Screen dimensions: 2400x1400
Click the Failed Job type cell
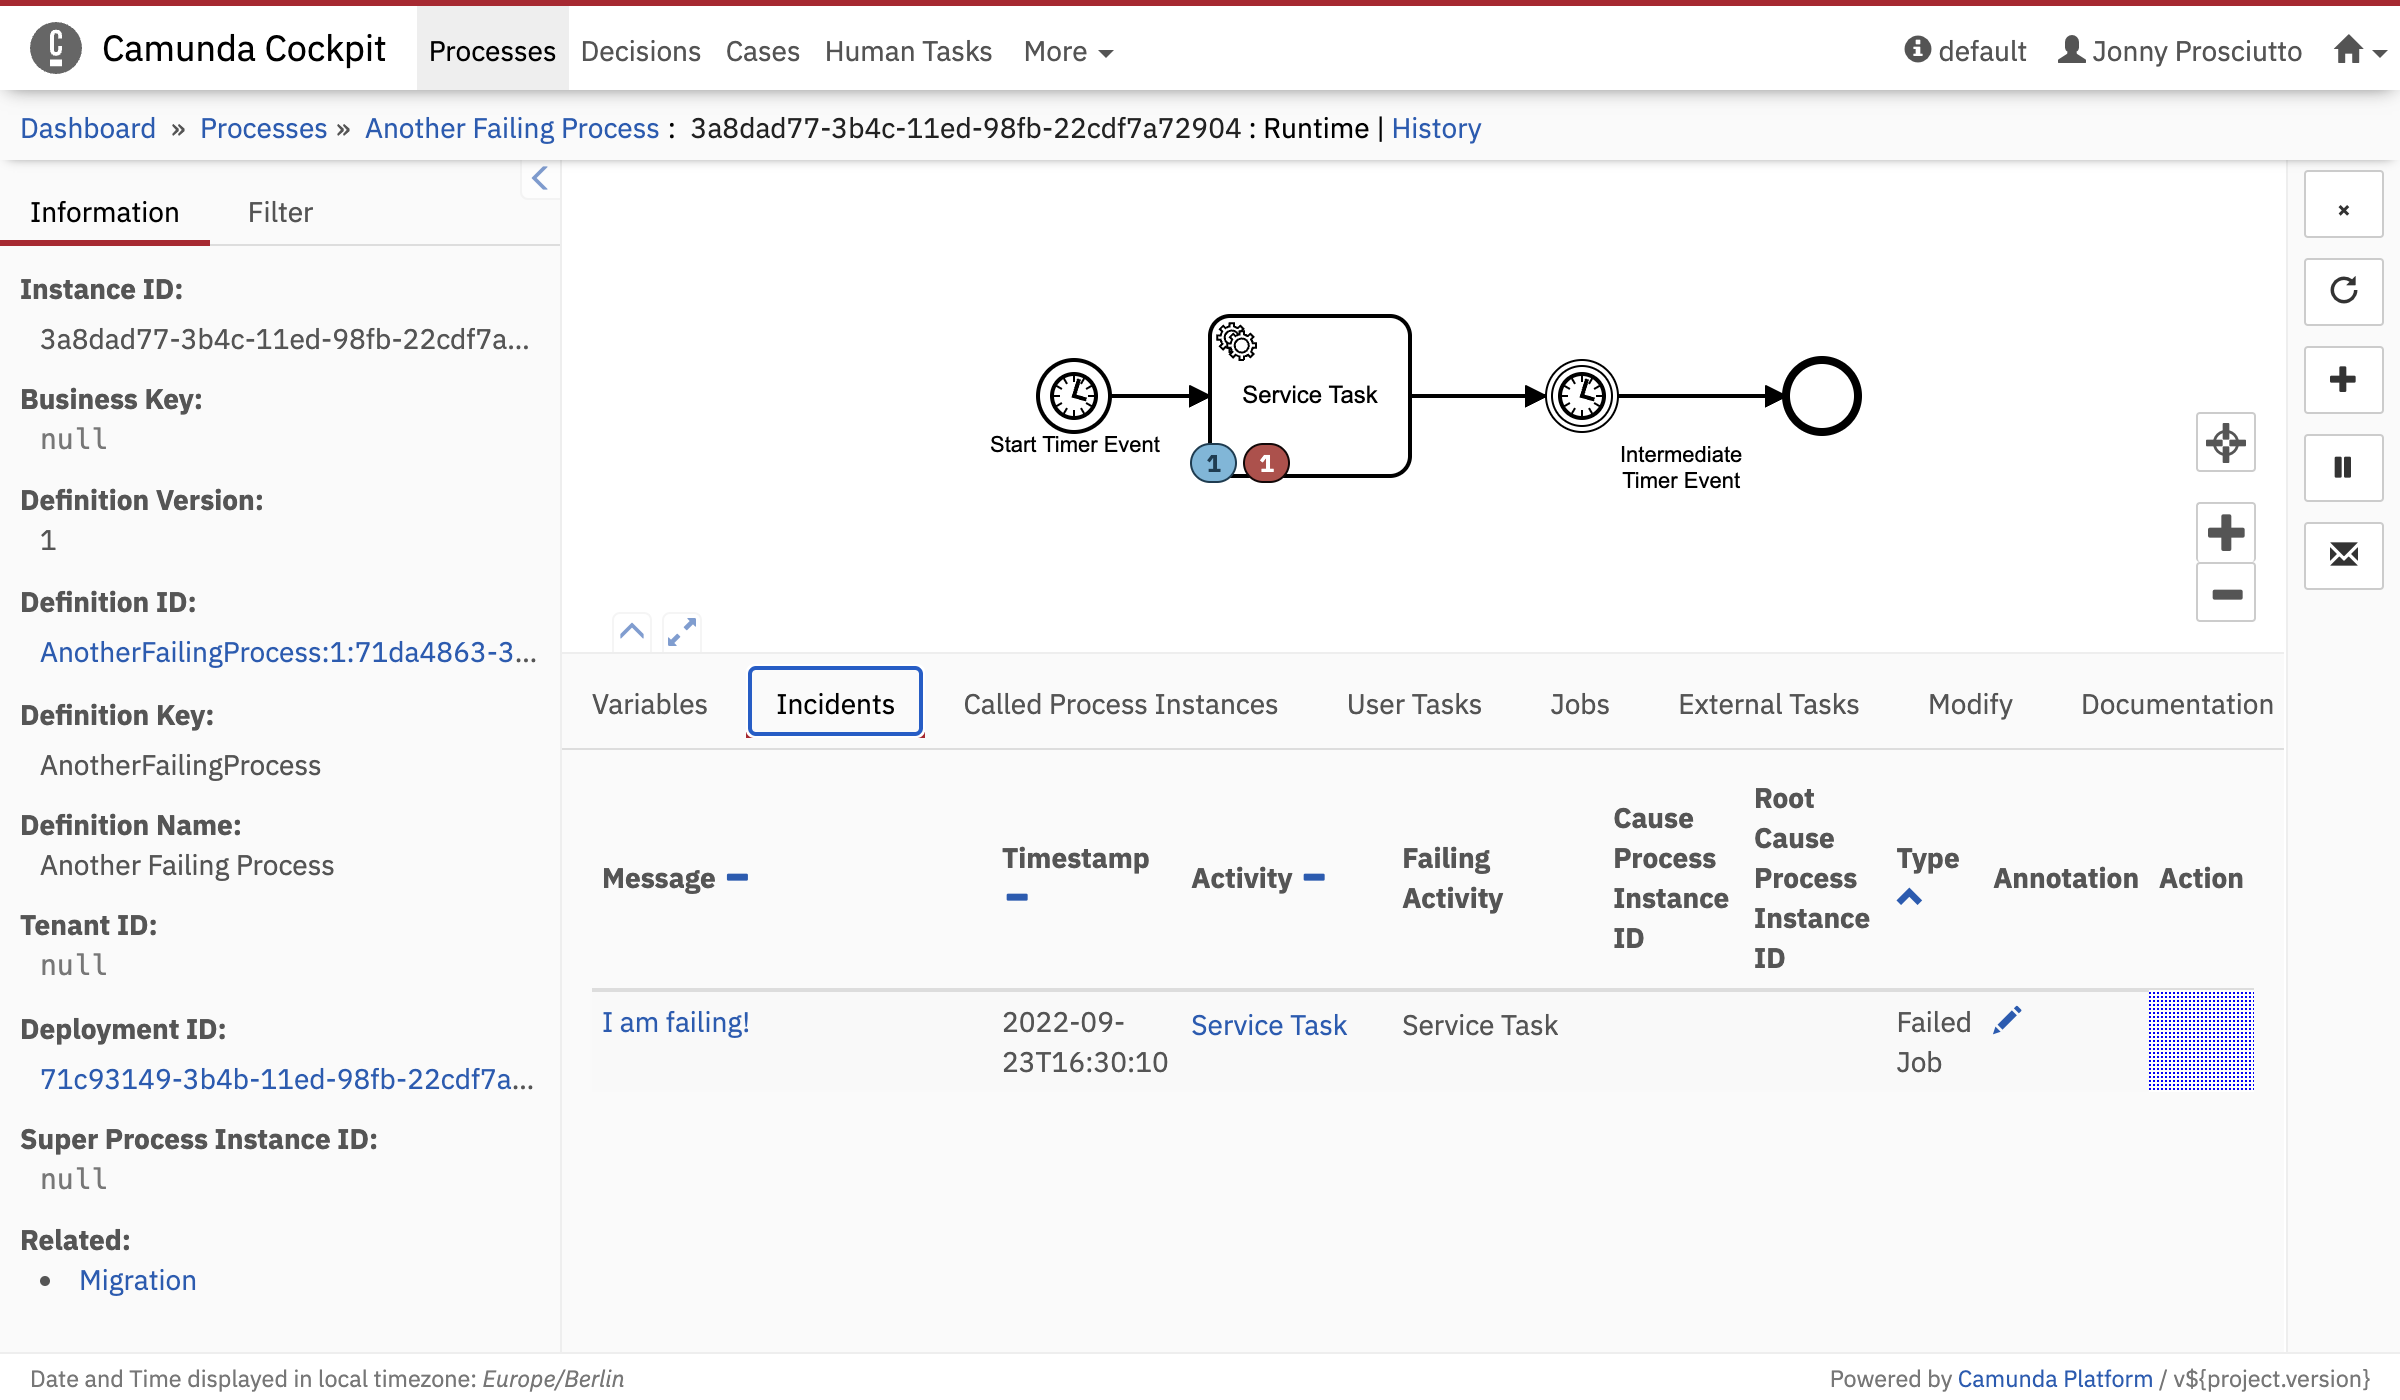(x=1934, y=1042)
